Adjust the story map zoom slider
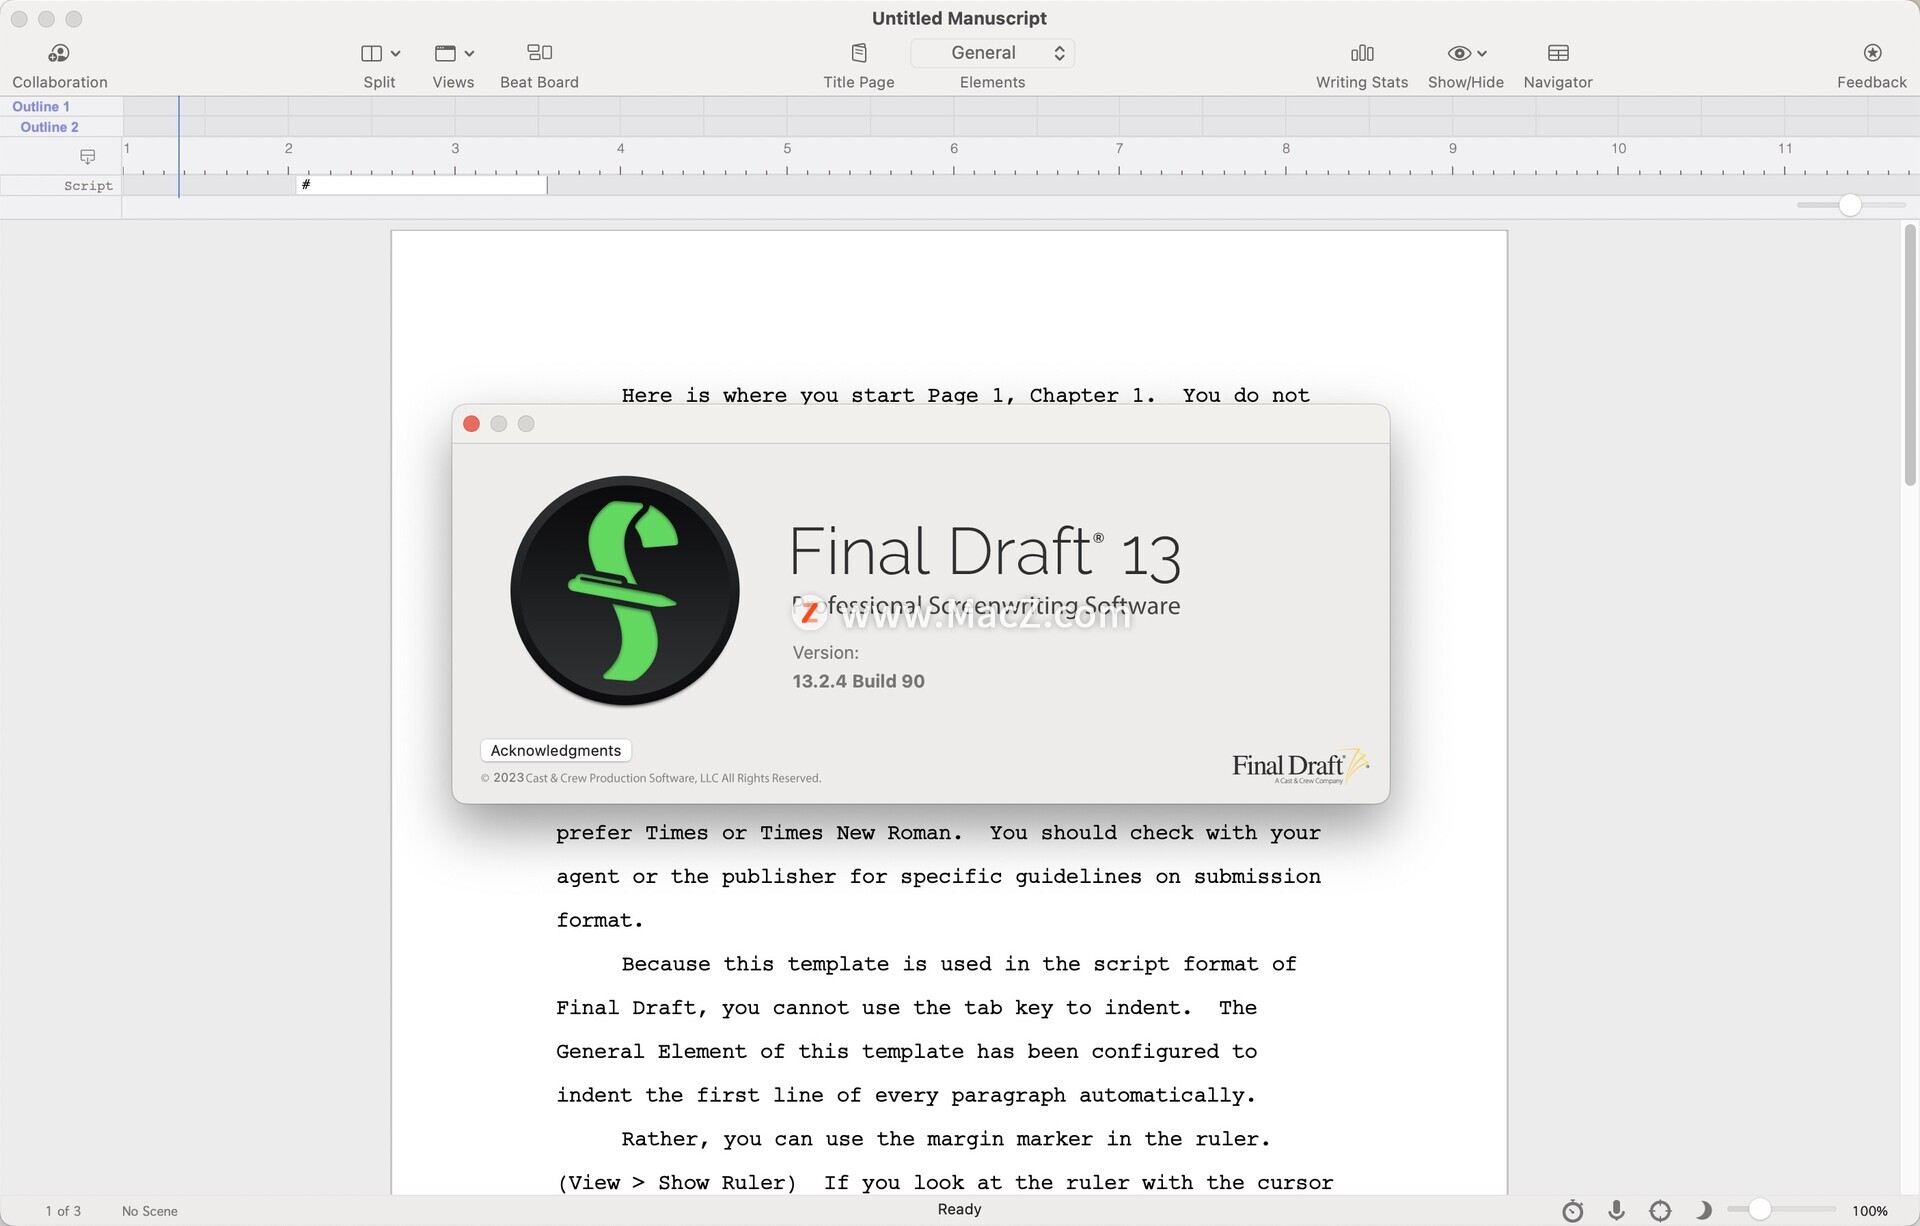The height and width of the screenshot is (1226, 1920). 1850,205
